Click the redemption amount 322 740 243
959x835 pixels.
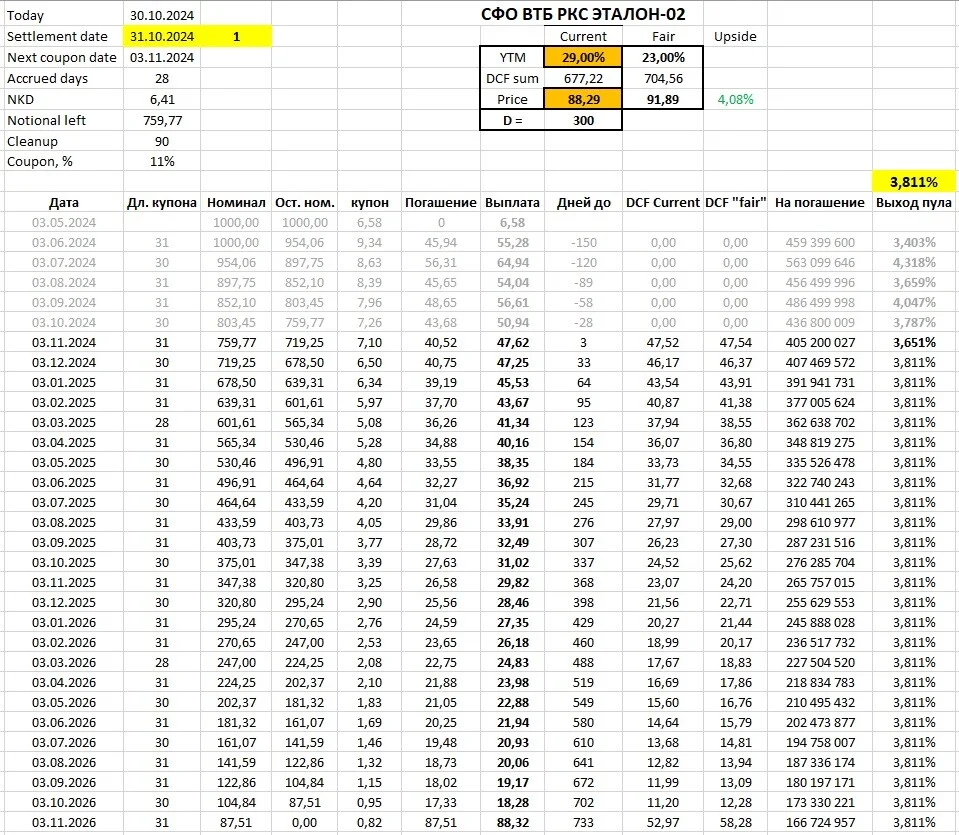(x=820, y=483)
